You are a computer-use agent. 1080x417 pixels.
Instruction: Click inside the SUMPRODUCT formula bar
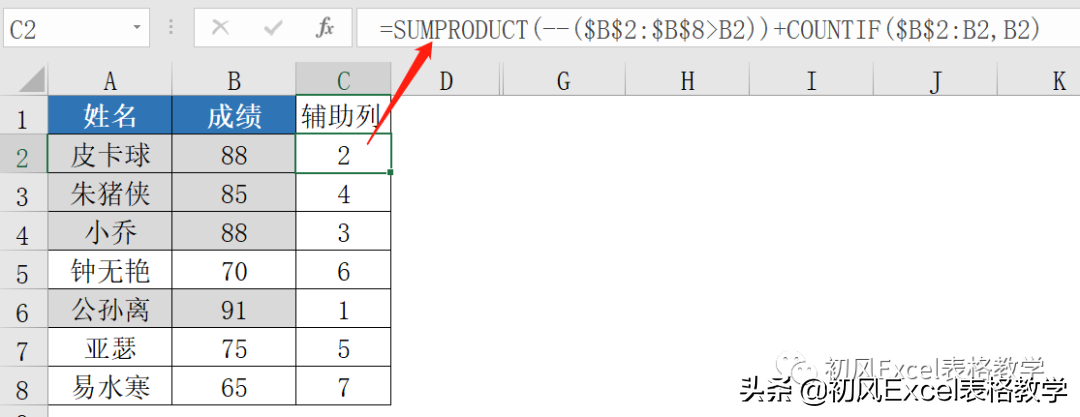(x=716, y=28)
